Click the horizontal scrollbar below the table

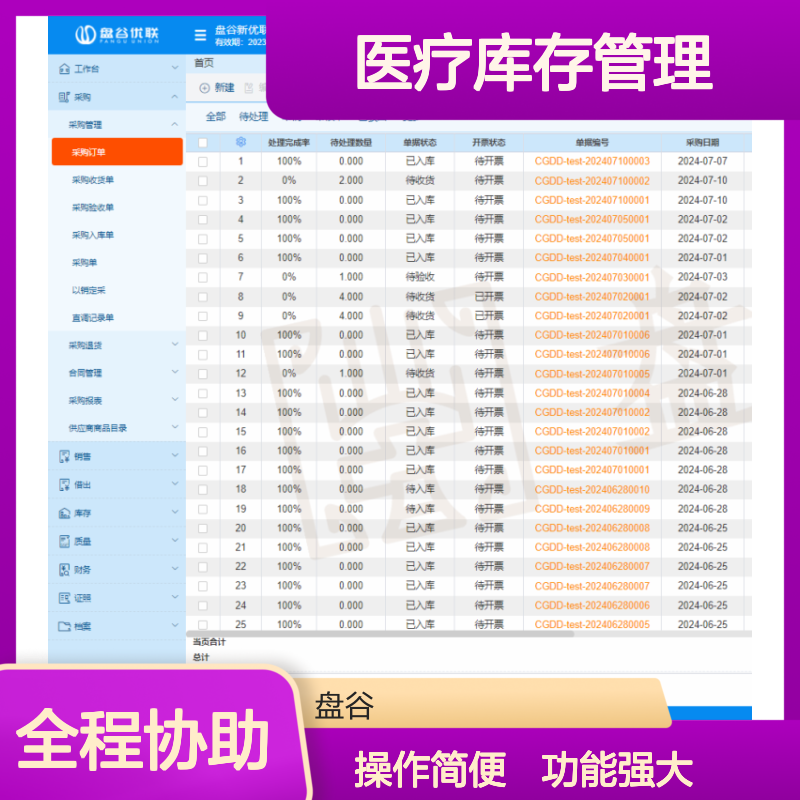[380, 634]
